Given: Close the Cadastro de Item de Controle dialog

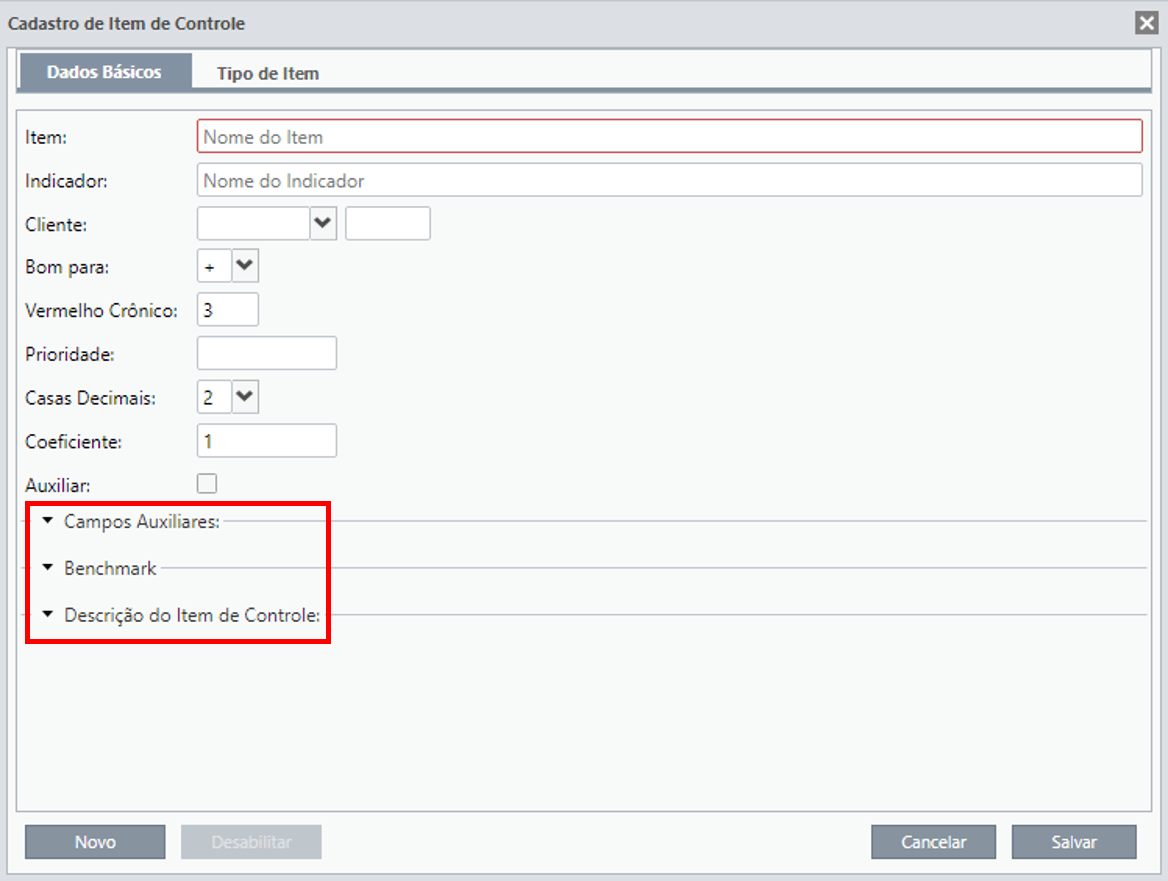Looking at the screenshot, I should tap(1146, 23).
